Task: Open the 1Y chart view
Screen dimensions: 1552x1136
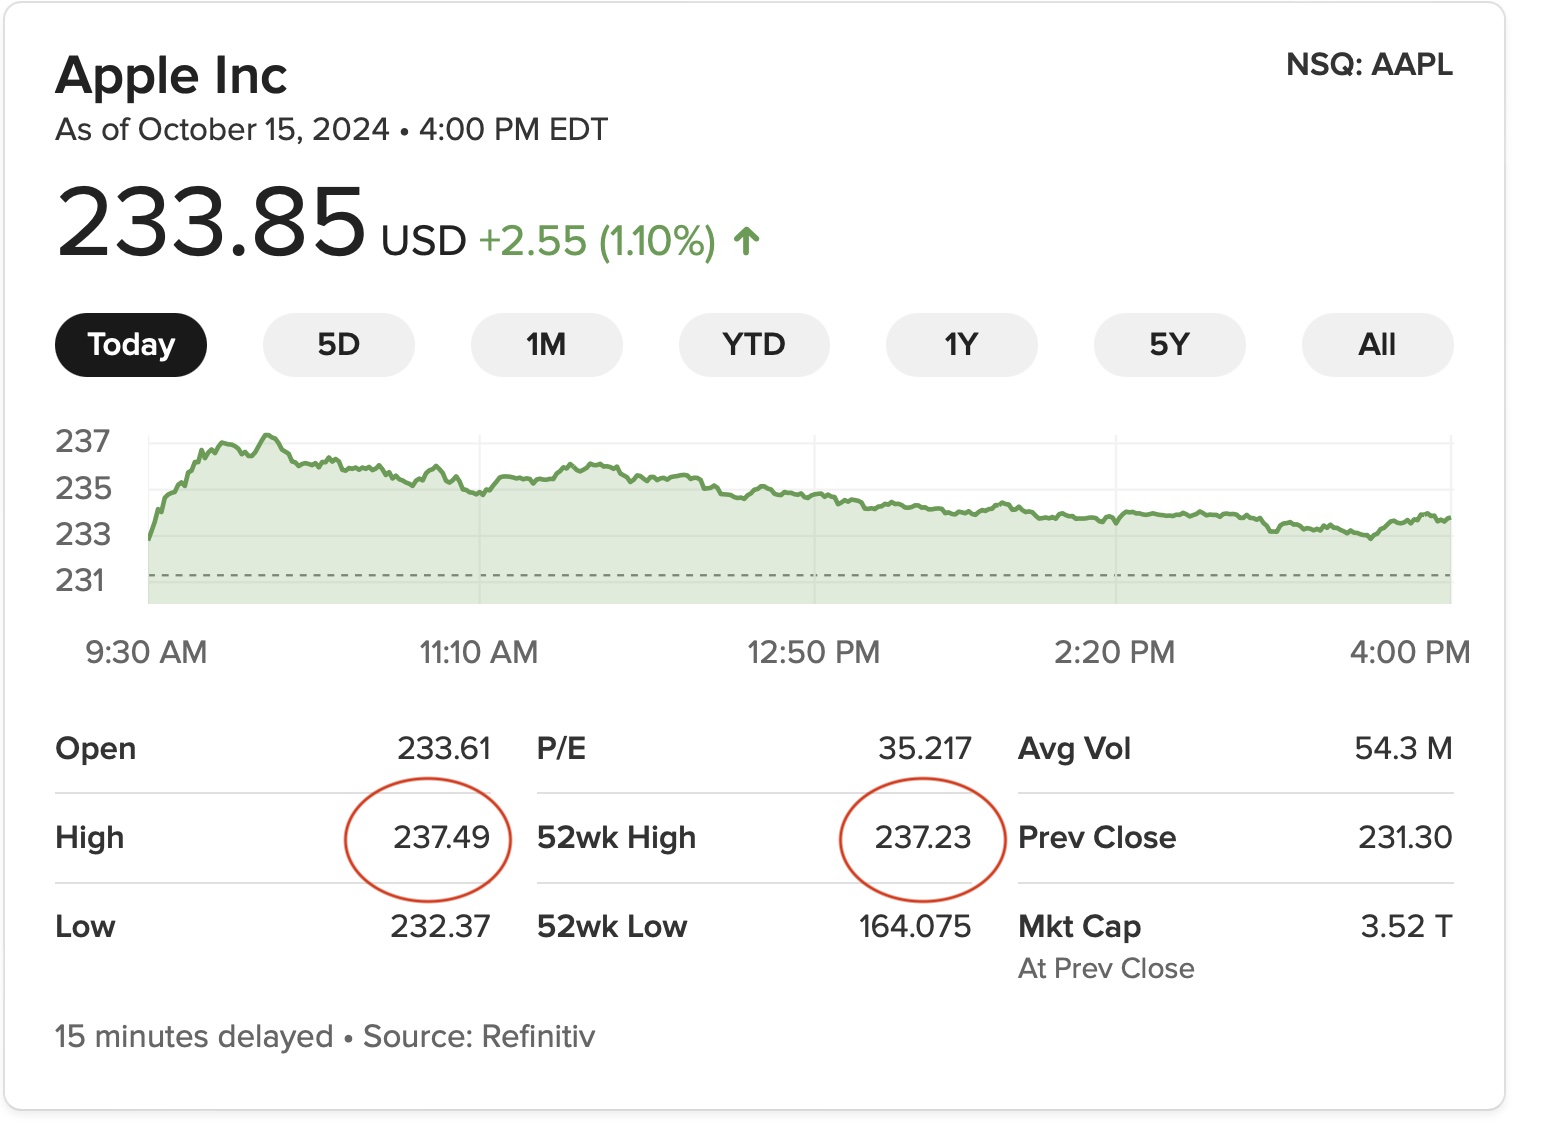Action: [961, 345]
